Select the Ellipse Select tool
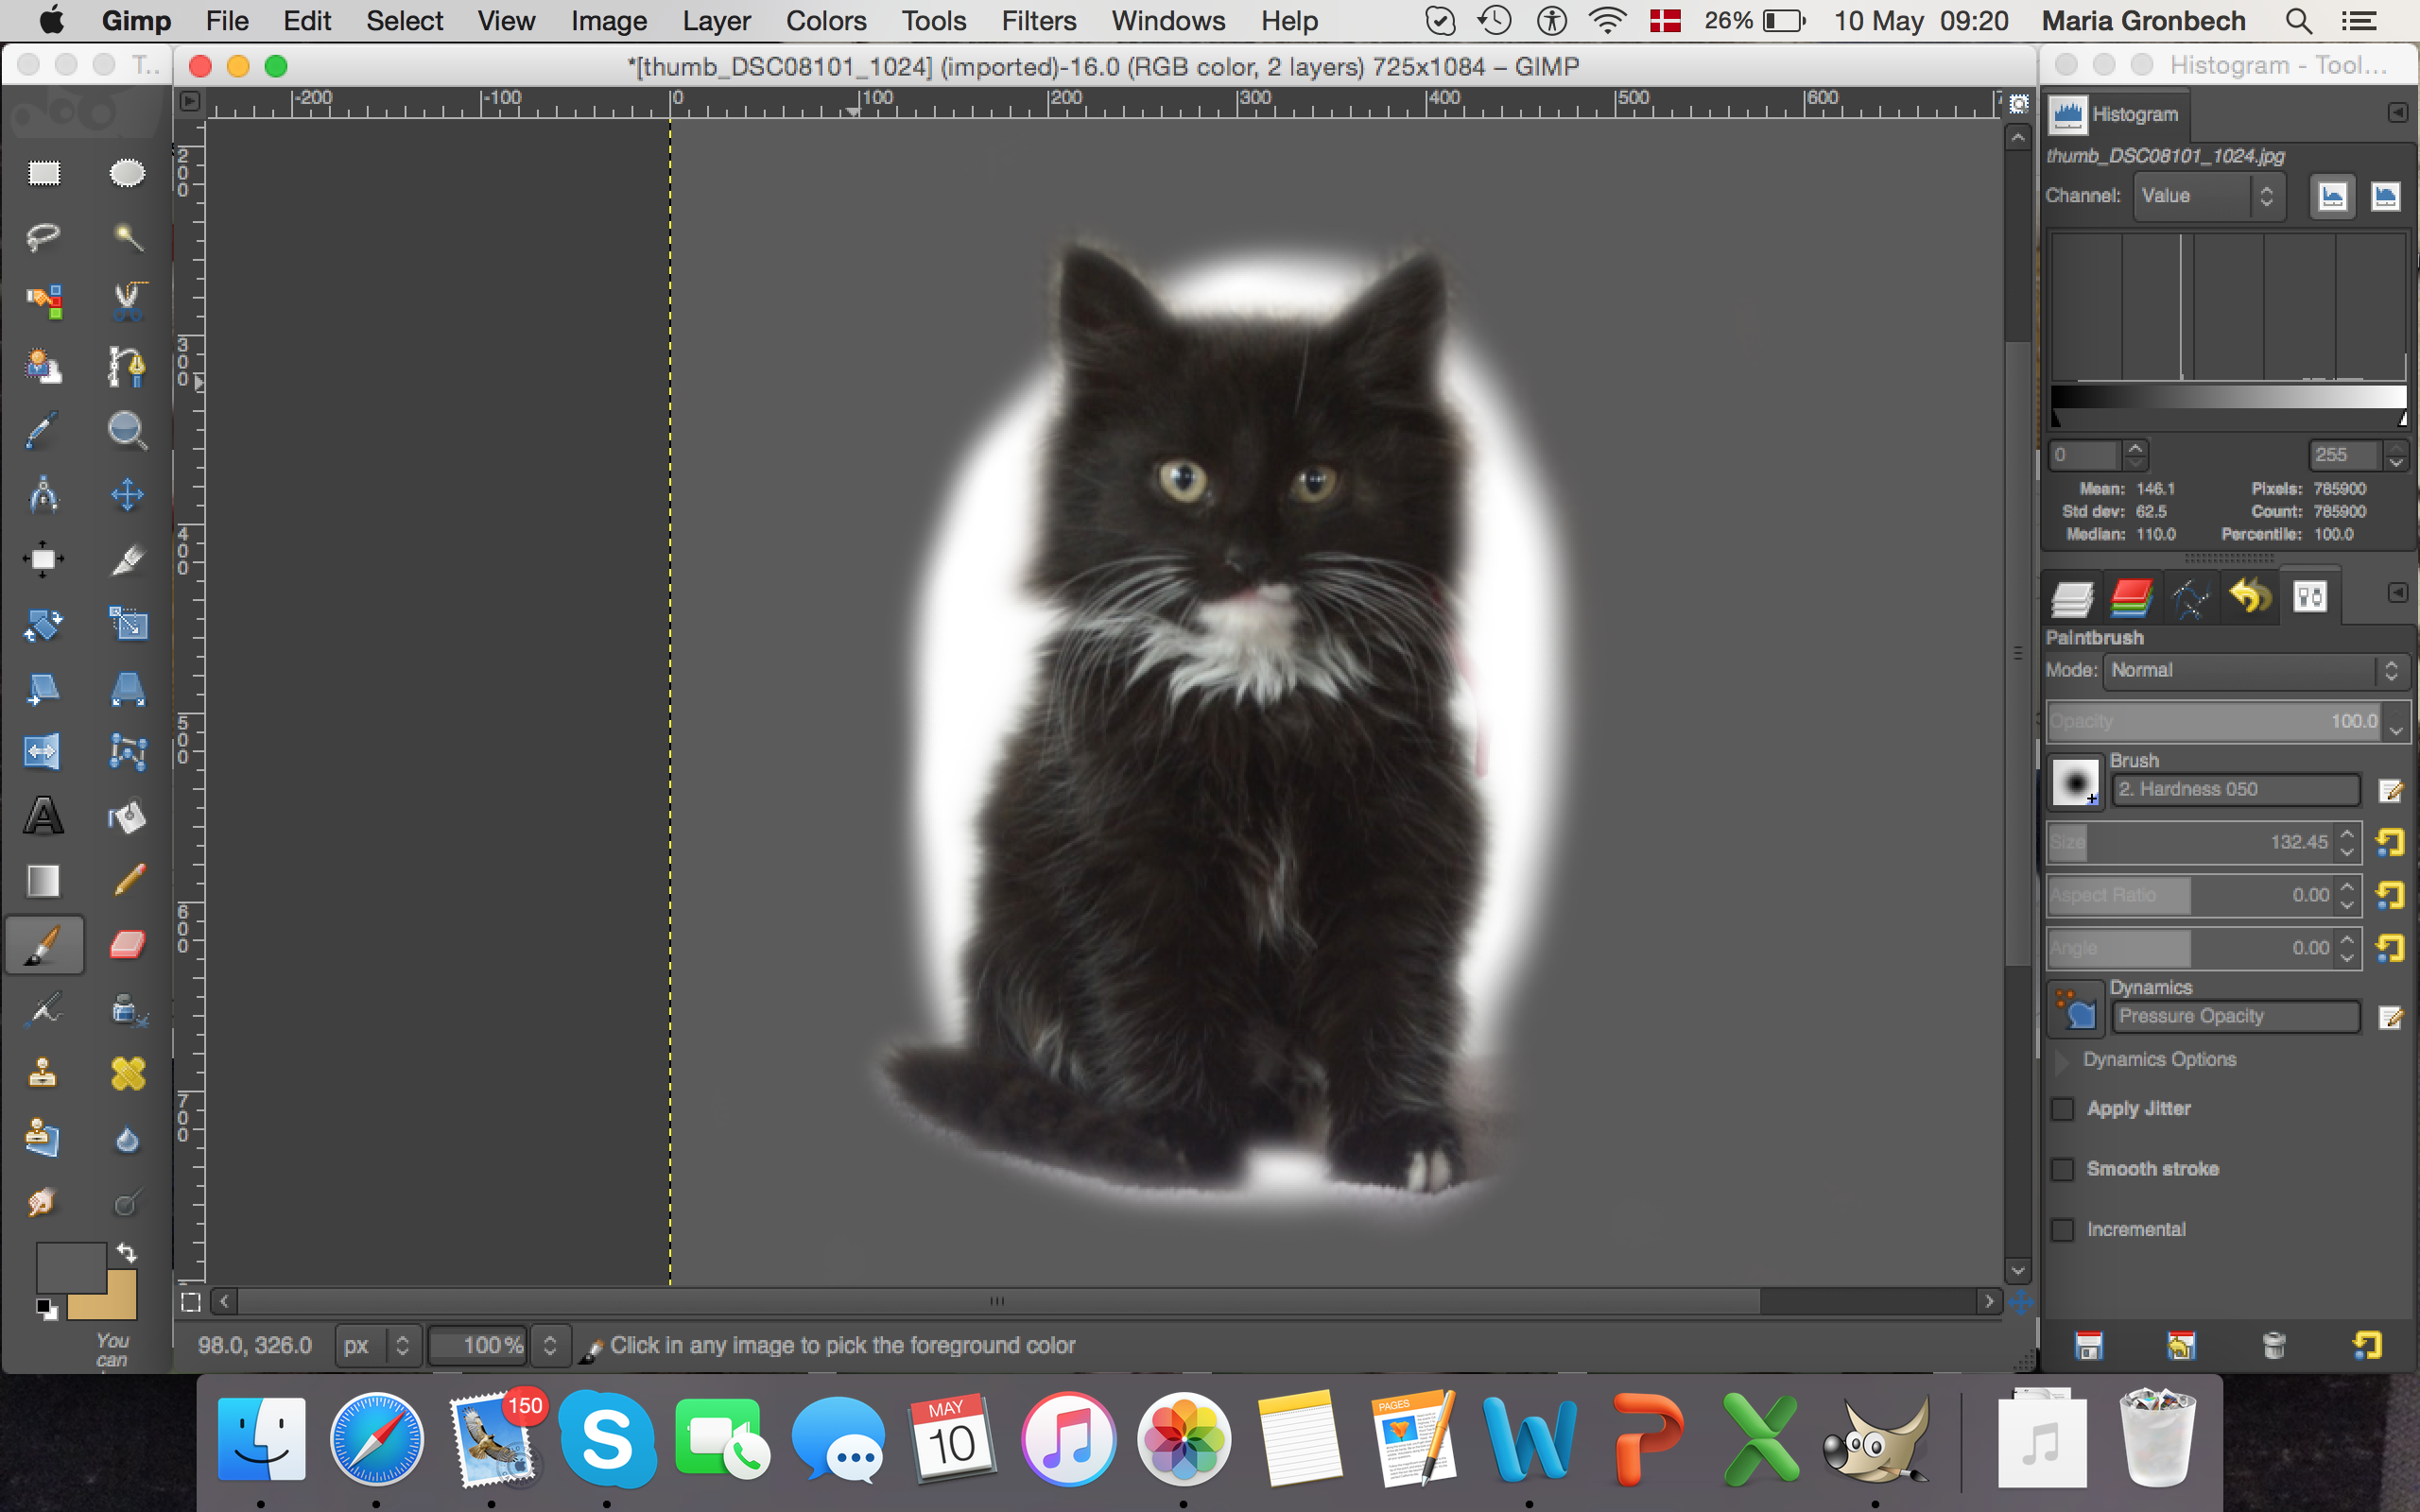This screenshot has width=2420, height=1512. (127, 173)
